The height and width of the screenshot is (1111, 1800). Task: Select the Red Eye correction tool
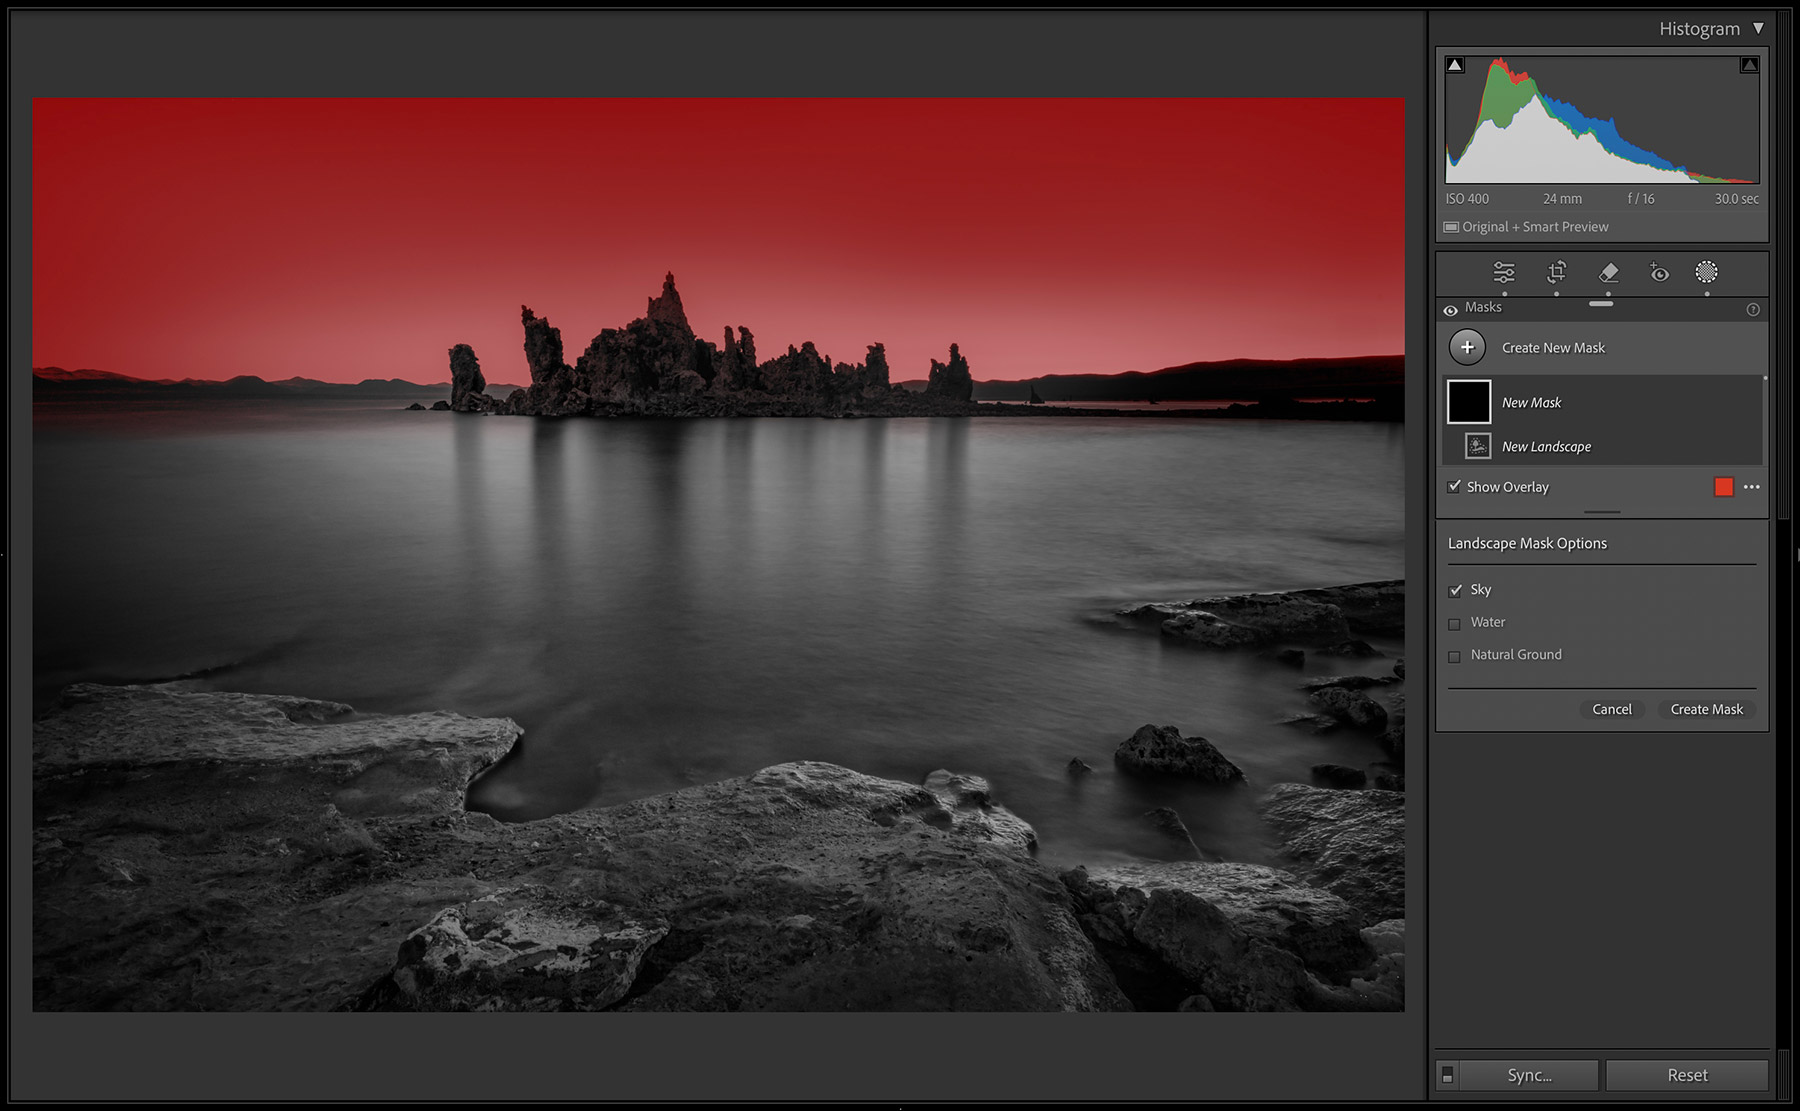tap(1659, 272)
